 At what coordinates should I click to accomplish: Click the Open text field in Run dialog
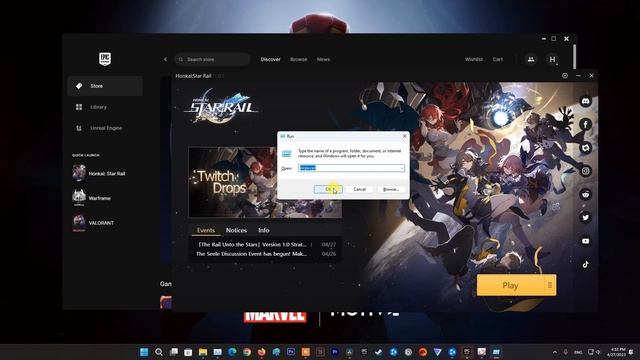349,168
